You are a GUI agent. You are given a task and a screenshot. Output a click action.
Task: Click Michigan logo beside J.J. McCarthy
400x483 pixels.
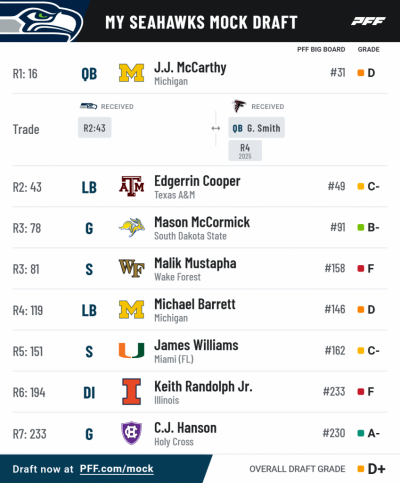[131, 73]
